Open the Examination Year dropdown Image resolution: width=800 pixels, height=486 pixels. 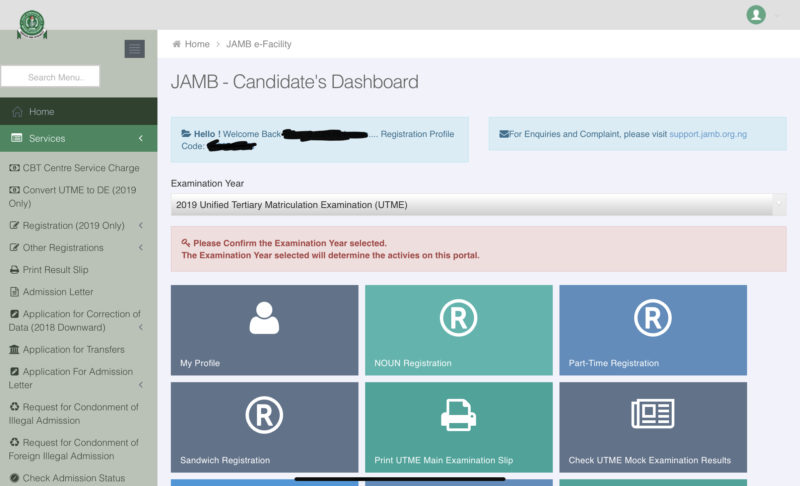478,204
